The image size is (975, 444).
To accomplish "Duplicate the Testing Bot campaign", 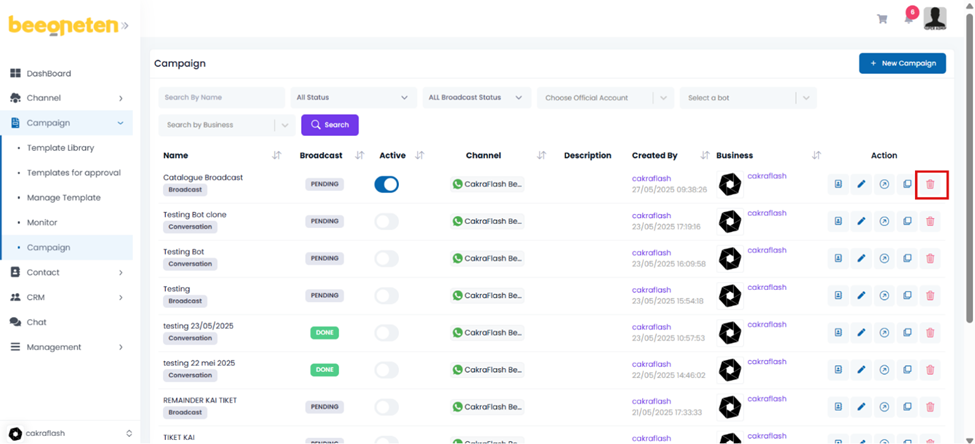I will point(907,258).
